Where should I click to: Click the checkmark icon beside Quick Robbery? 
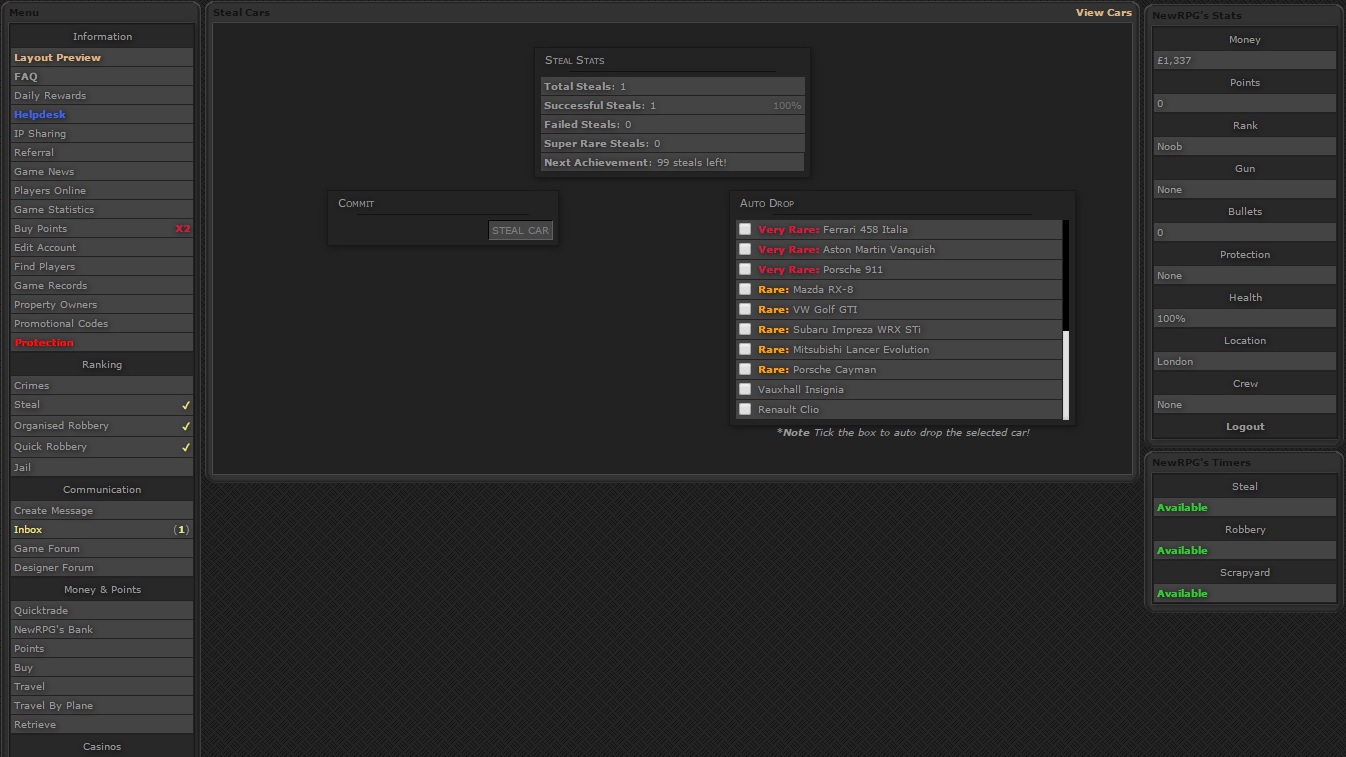[185, 447]
